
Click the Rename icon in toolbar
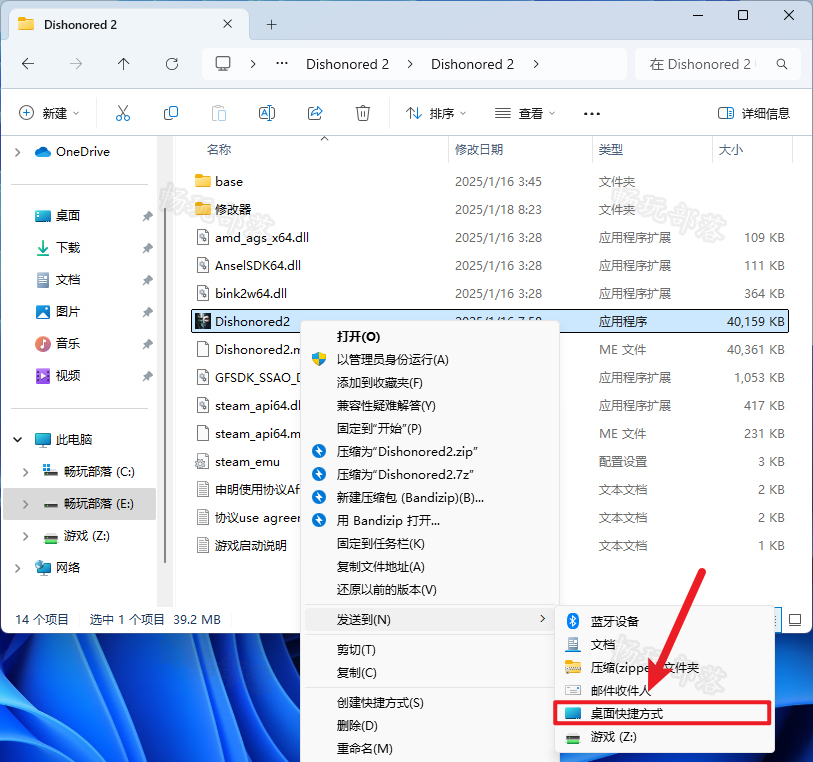click(x=267, y=113)
